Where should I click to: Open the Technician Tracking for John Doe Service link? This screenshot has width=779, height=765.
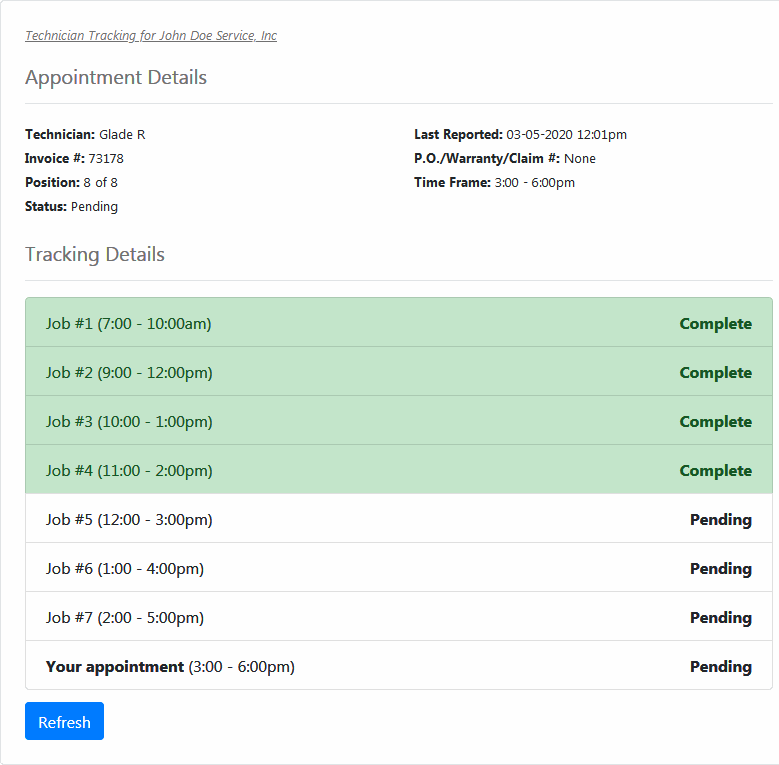pyautogui.click(x=151, y=36)
